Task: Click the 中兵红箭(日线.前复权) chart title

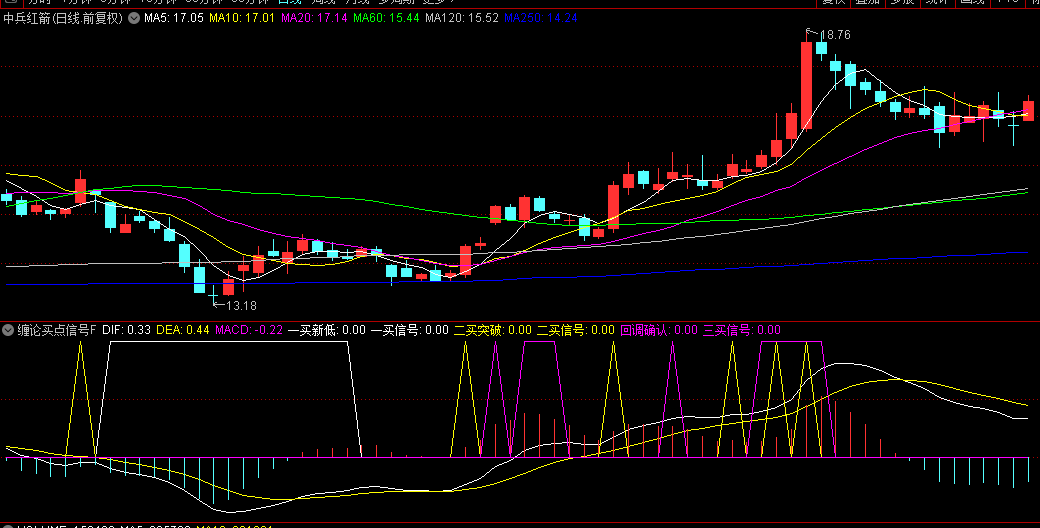Action: click(x=63, y=19)
